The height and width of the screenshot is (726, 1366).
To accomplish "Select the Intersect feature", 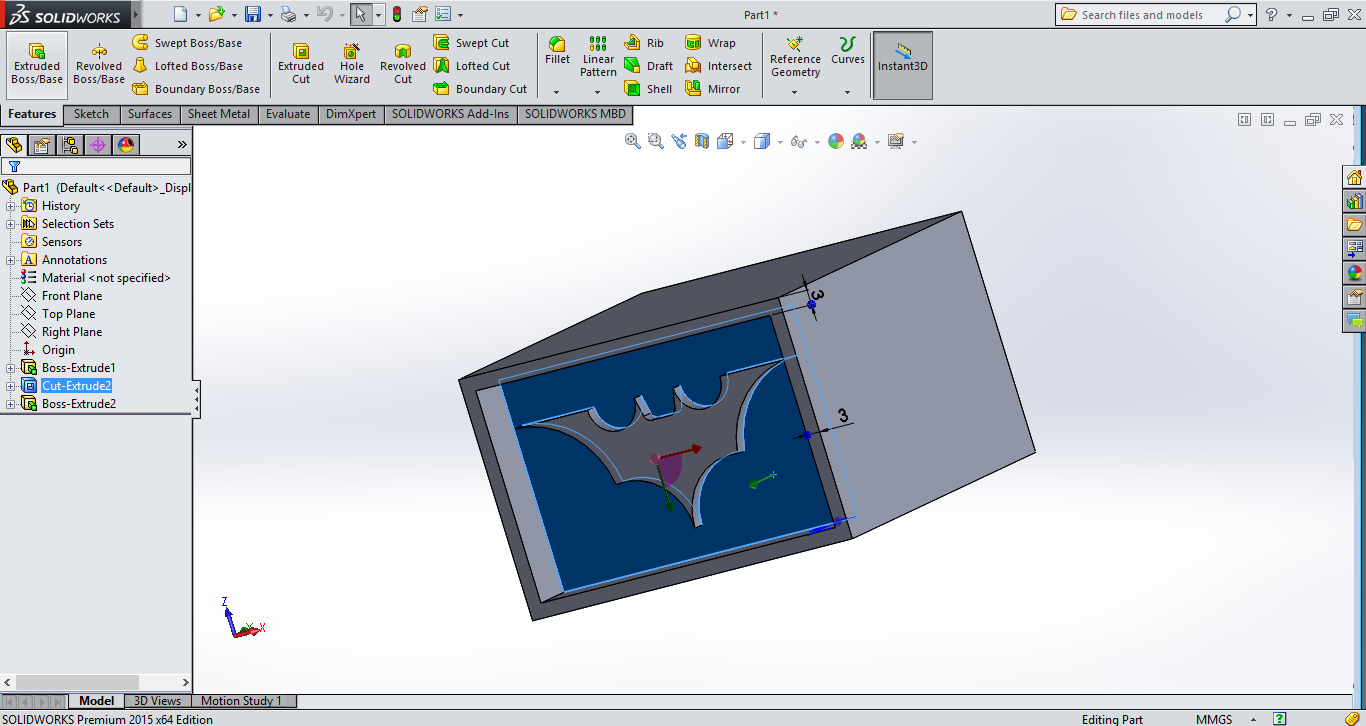I will coord(719,66).
